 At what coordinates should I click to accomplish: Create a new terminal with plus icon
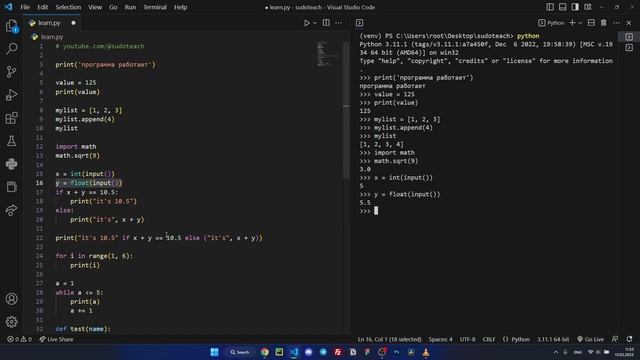click(572, 23)
